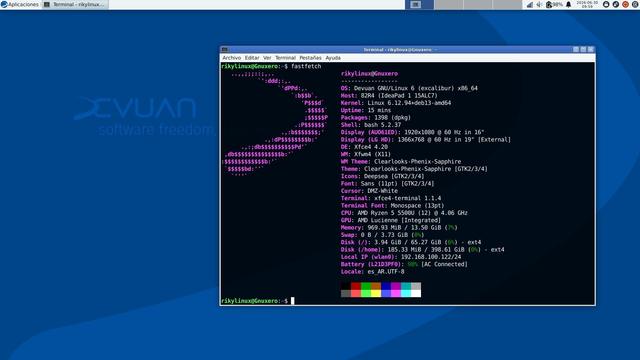Image resolution: width=640 pixels, height=360 pixels.
Task: Open the Archivo menu
Action: [231, 58]
